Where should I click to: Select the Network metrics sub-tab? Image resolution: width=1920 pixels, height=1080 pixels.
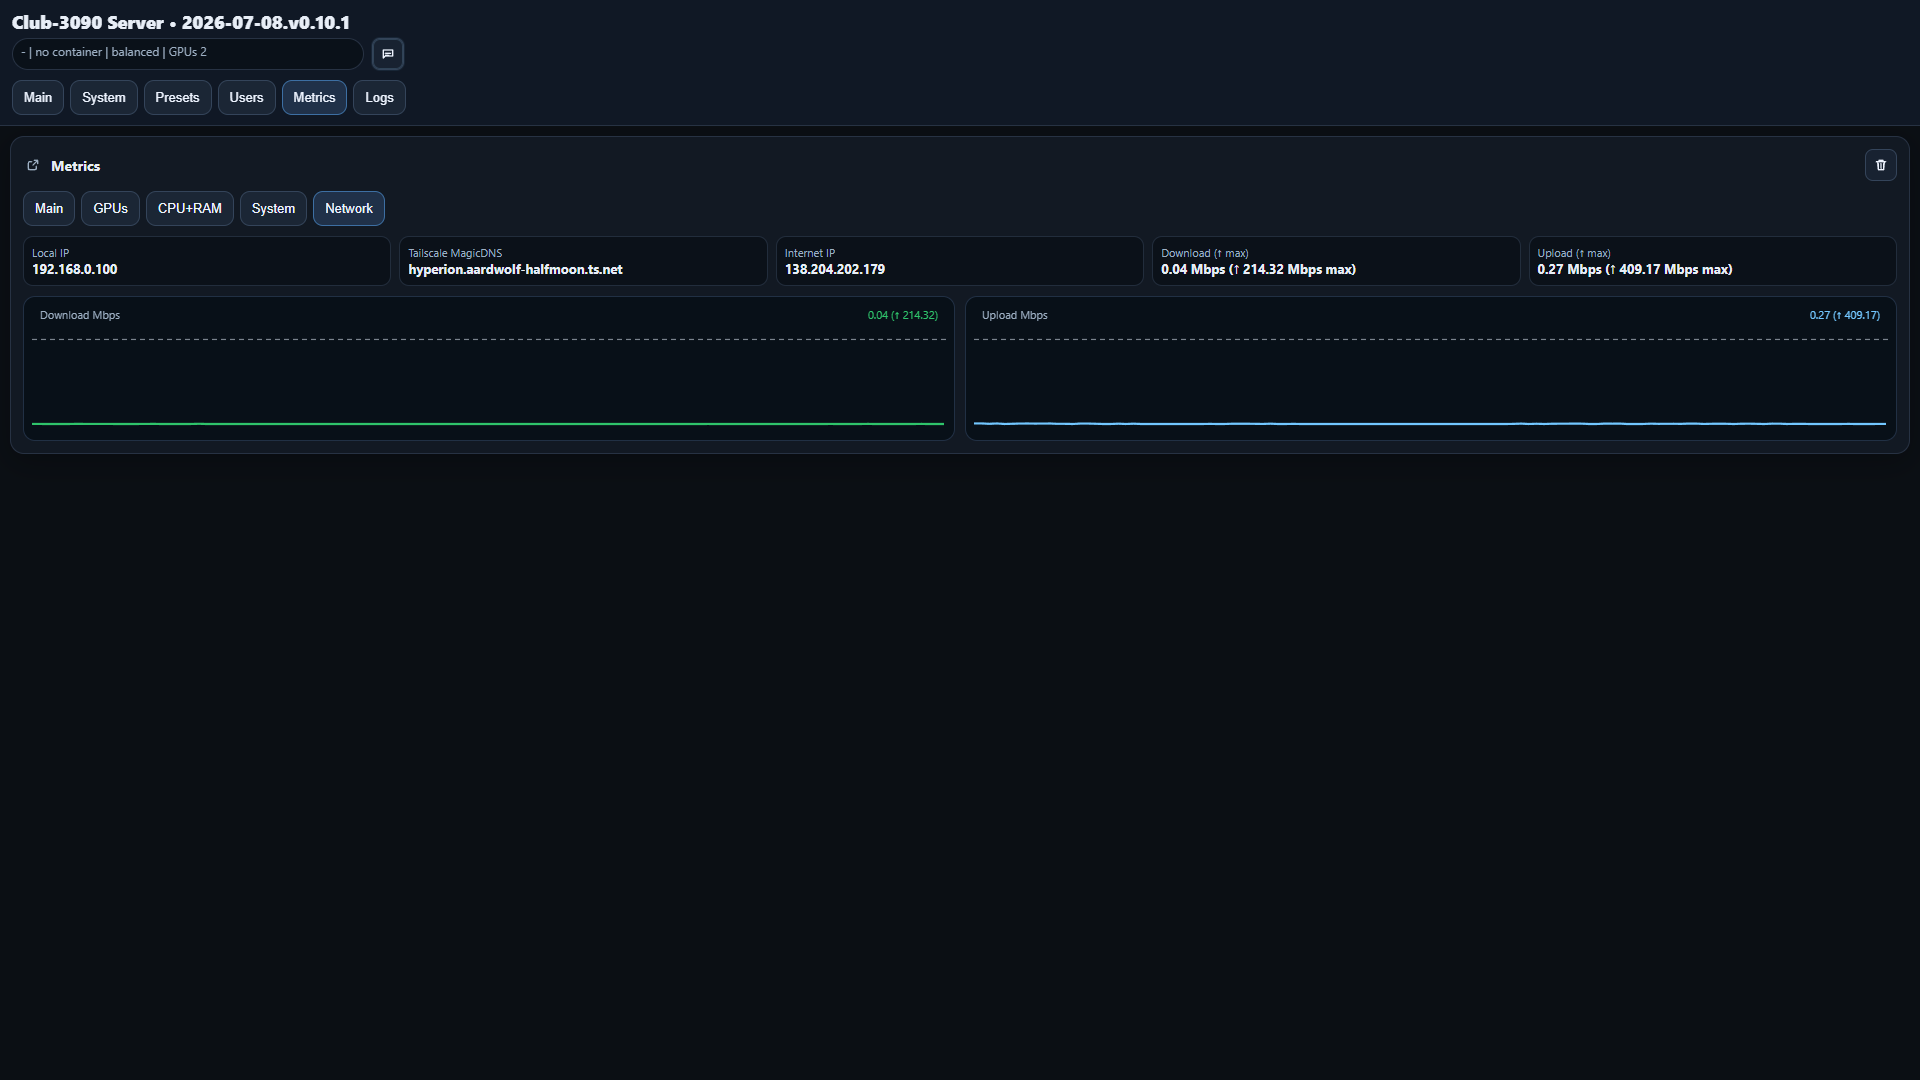point(349,209)
